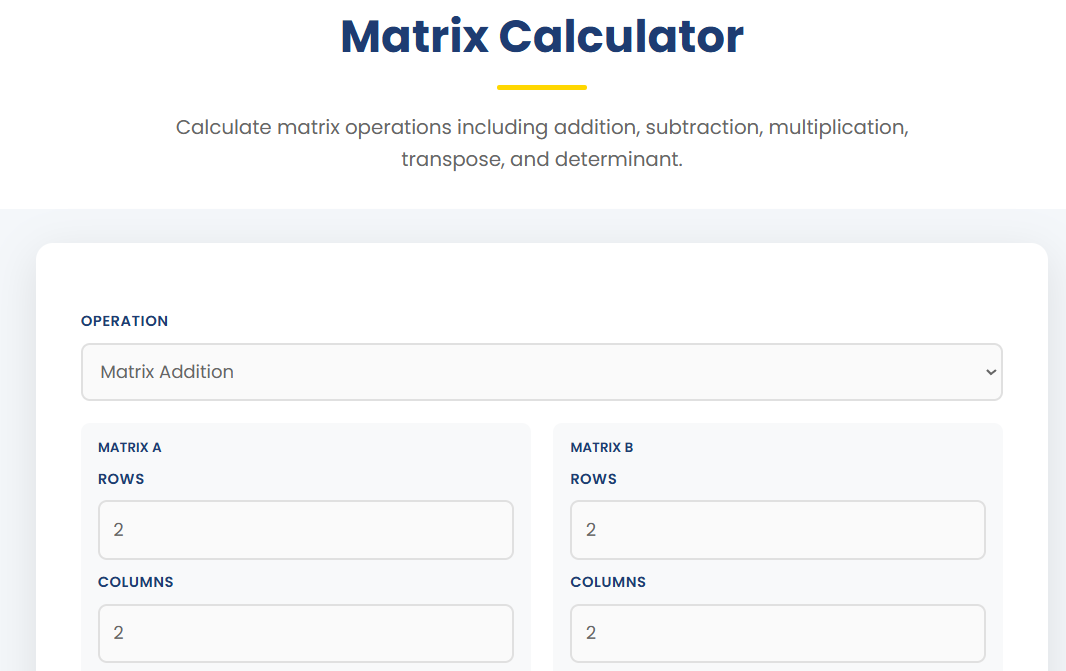Click the value 2 in Matrix A rows
Image resolution: width=1066 pixels, height=671 pixels.
click(118, 529)
